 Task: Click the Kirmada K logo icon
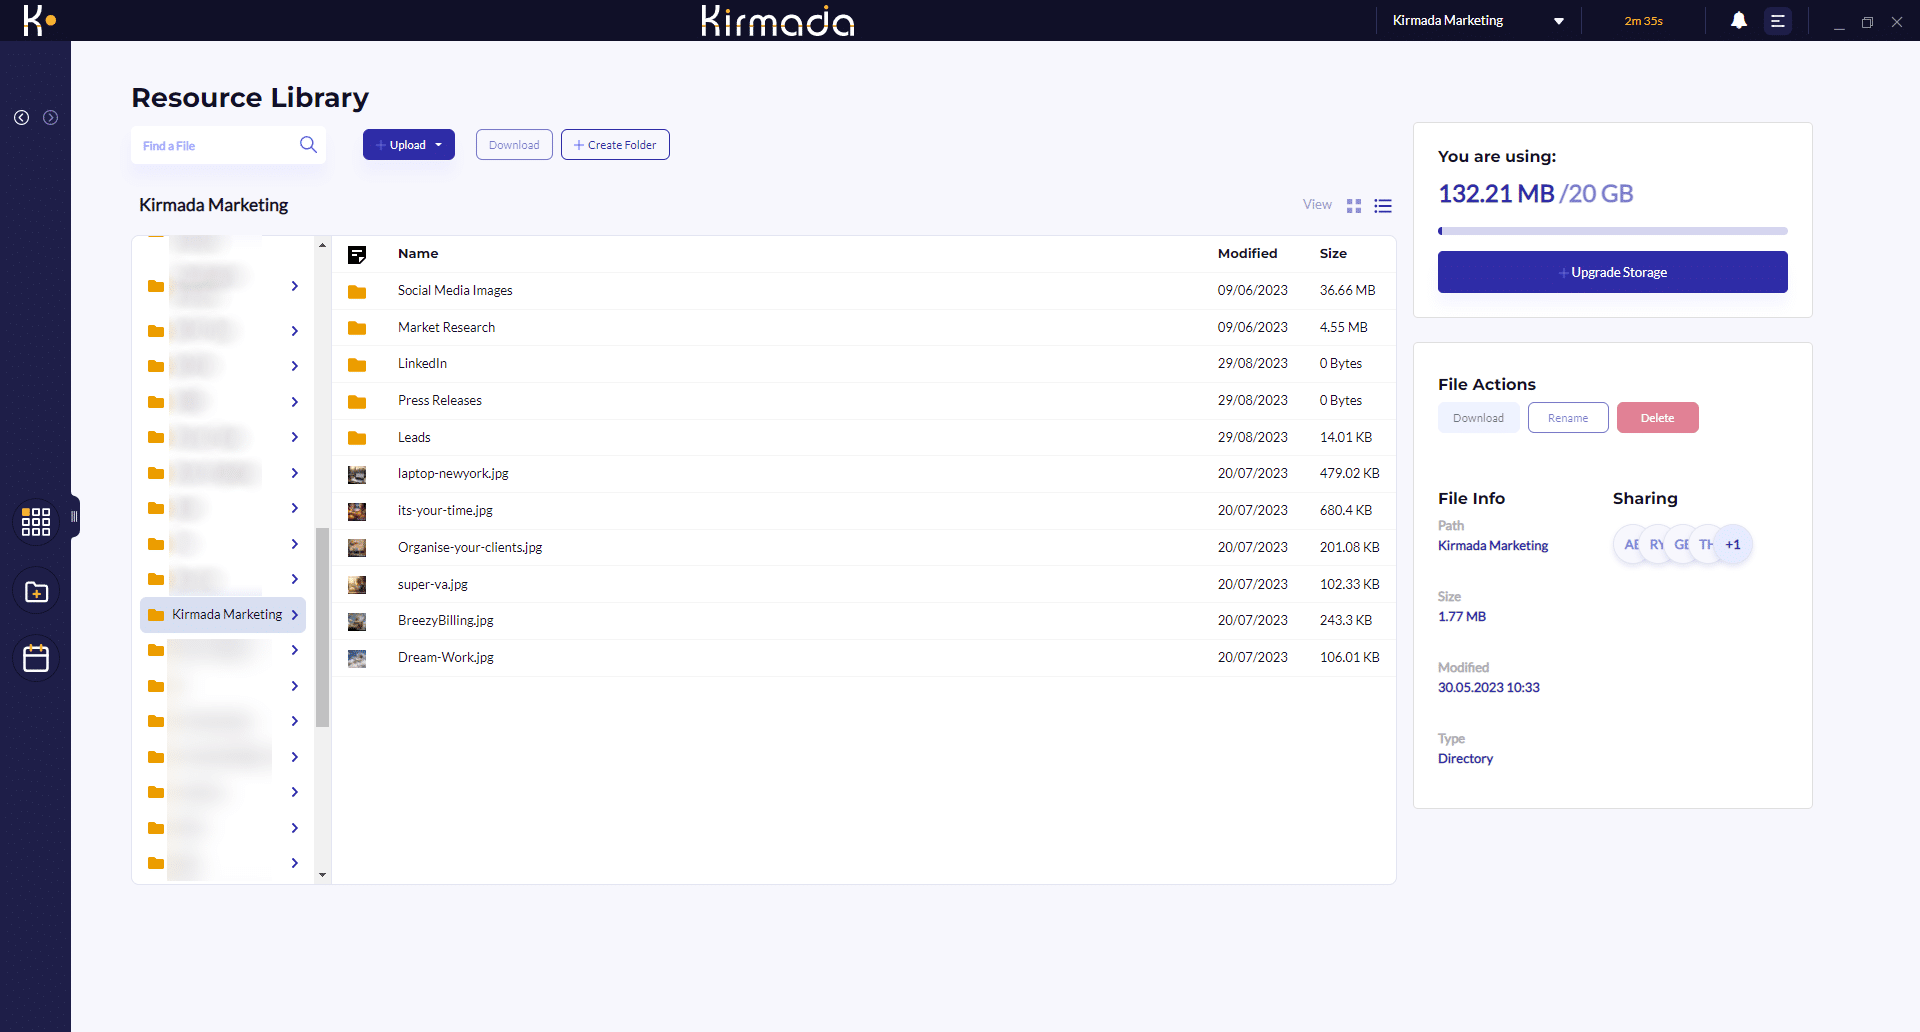39,20
